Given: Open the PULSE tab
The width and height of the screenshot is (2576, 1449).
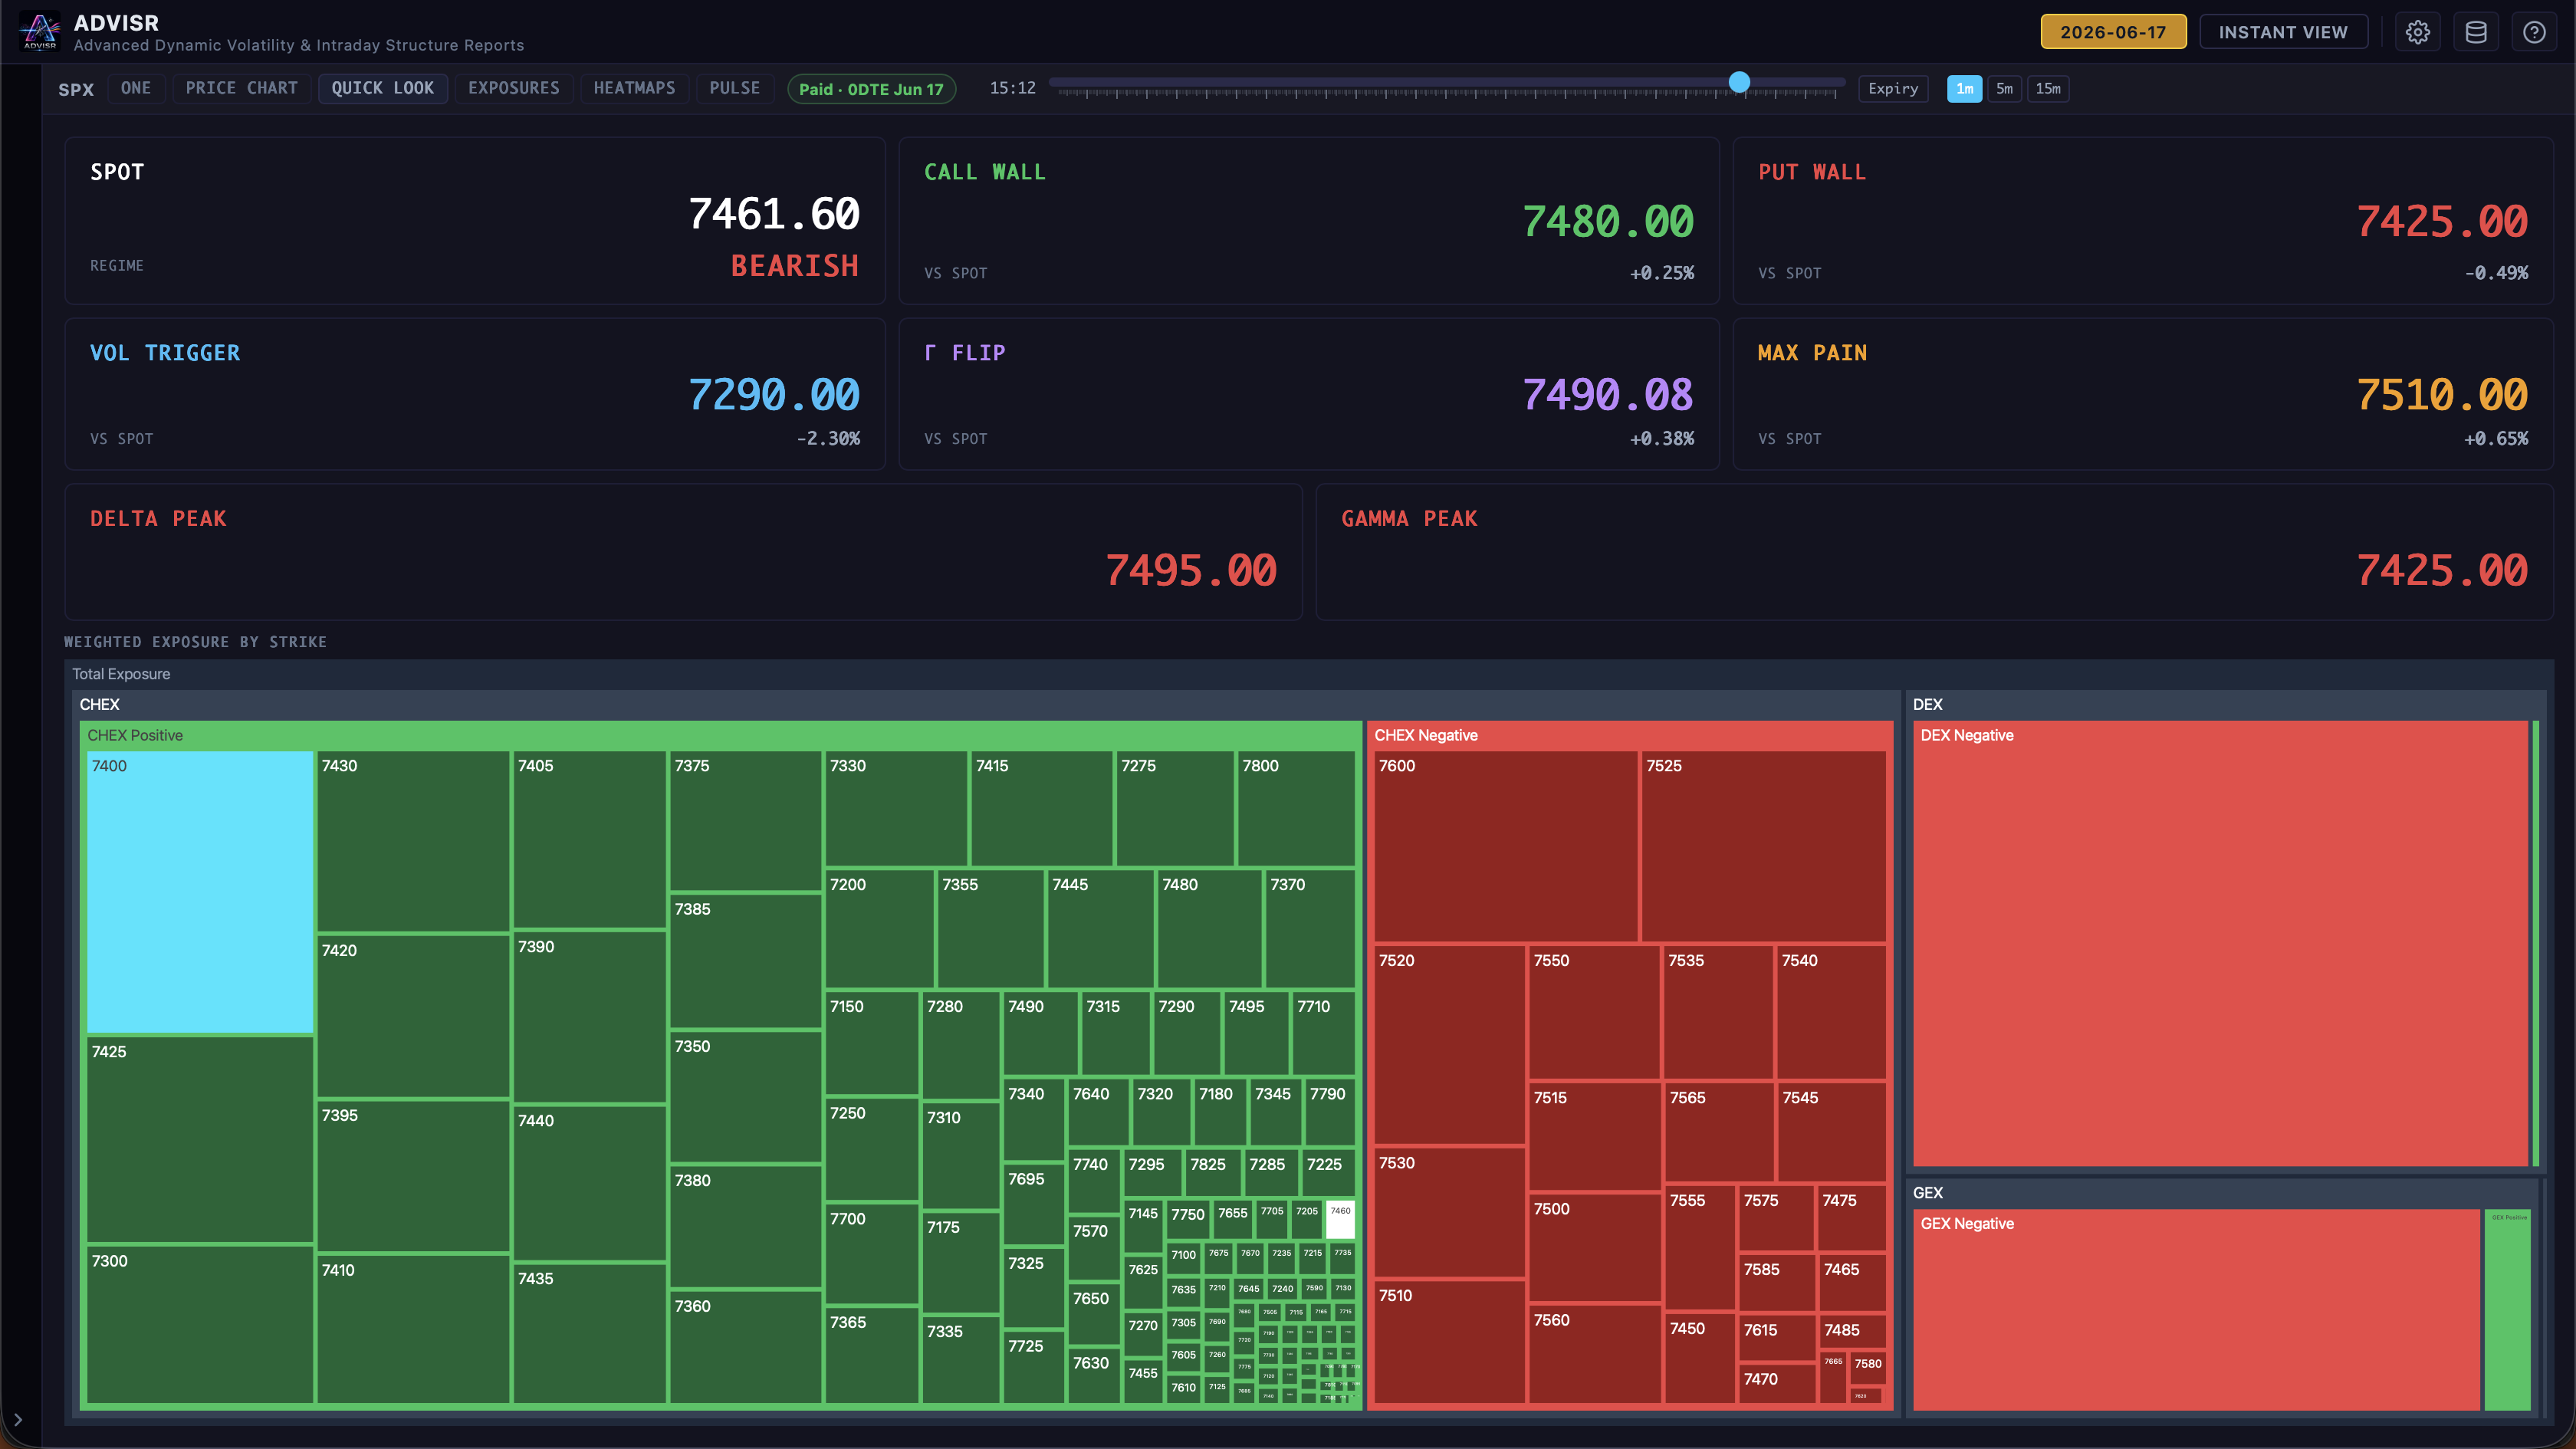Looking at the screenshot, I should (x=735, y=88).
